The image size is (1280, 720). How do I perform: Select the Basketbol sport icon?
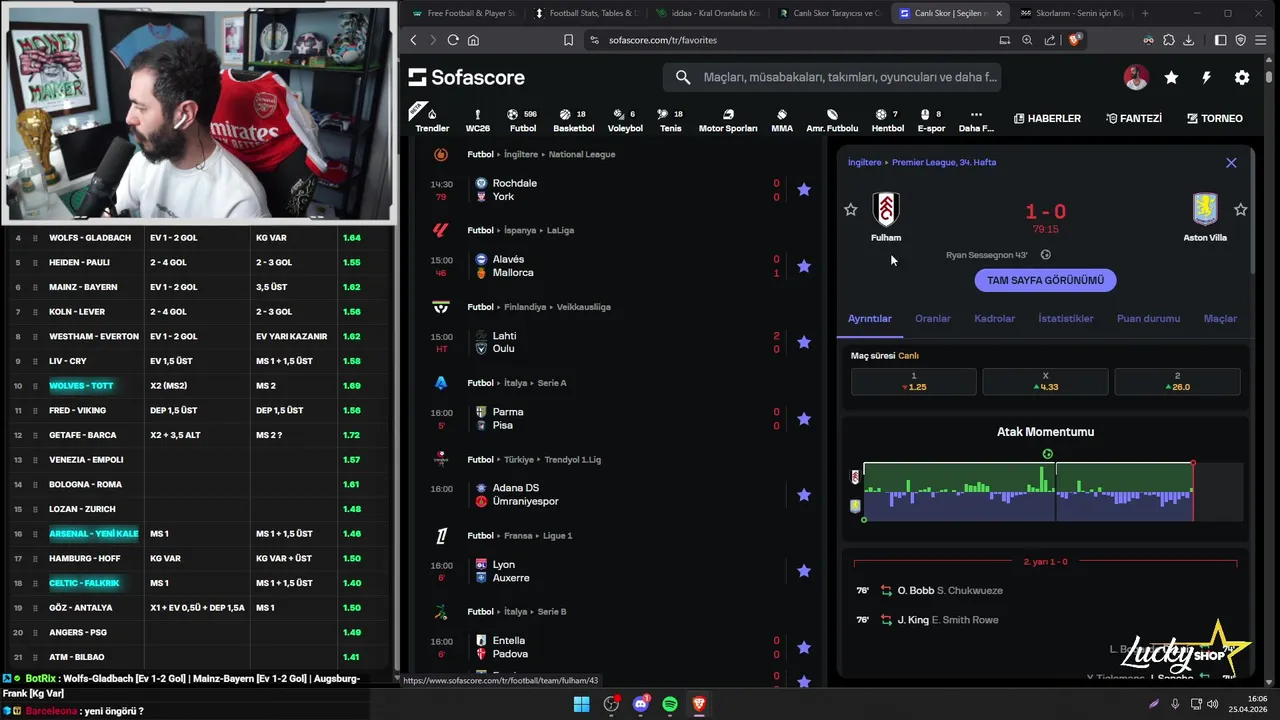[574, 119]
